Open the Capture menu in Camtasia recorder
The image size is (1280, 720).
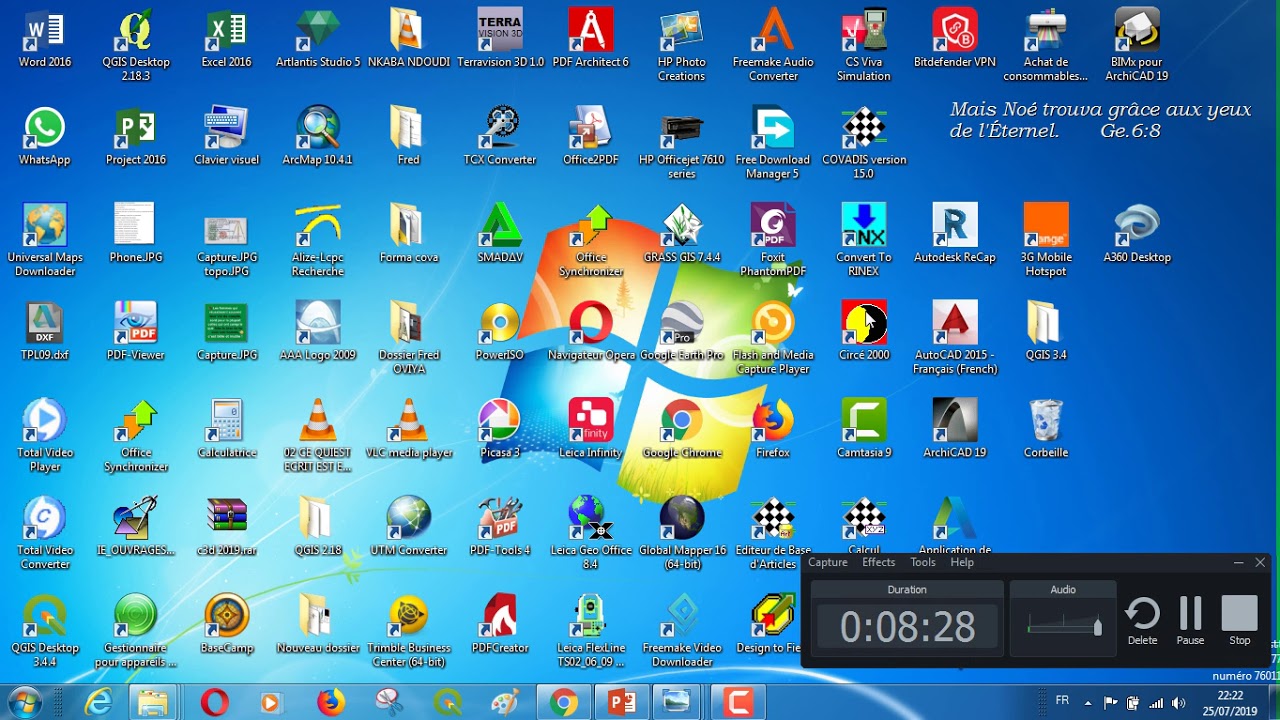pyautogui.click(x=828, y=562)
